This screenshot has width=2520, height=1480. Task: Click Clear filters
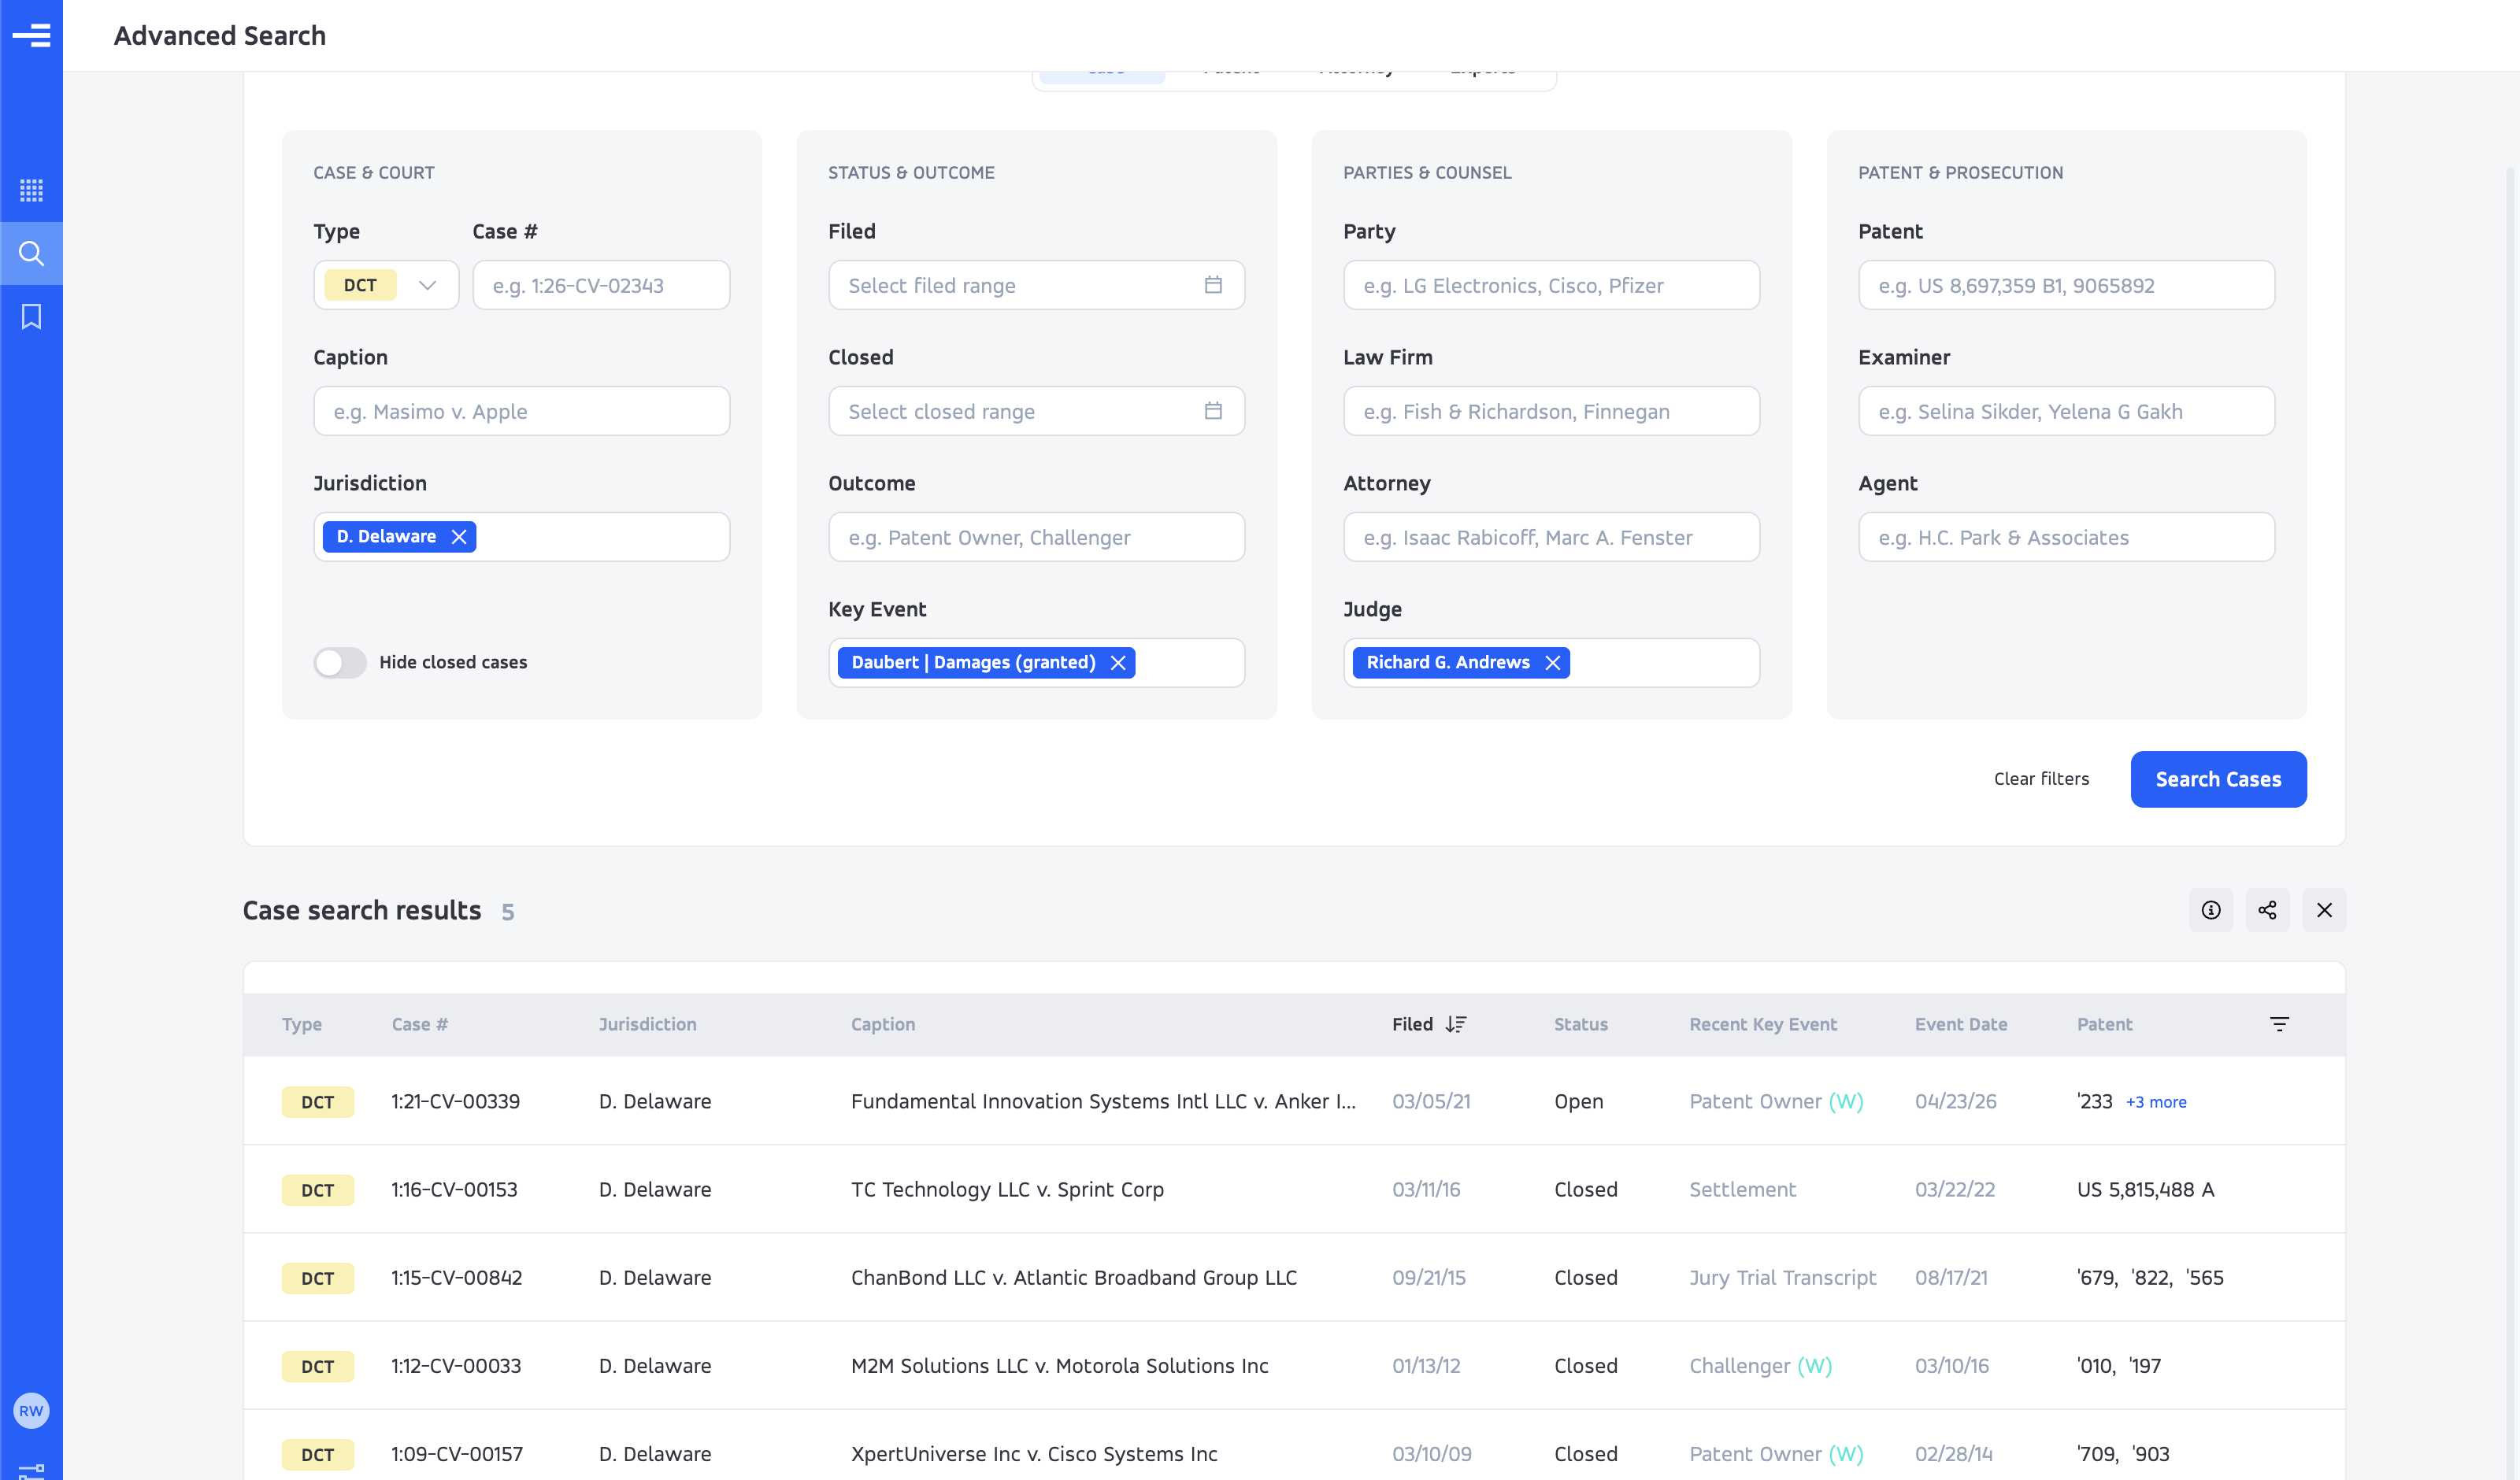(x=2041, y=779)
